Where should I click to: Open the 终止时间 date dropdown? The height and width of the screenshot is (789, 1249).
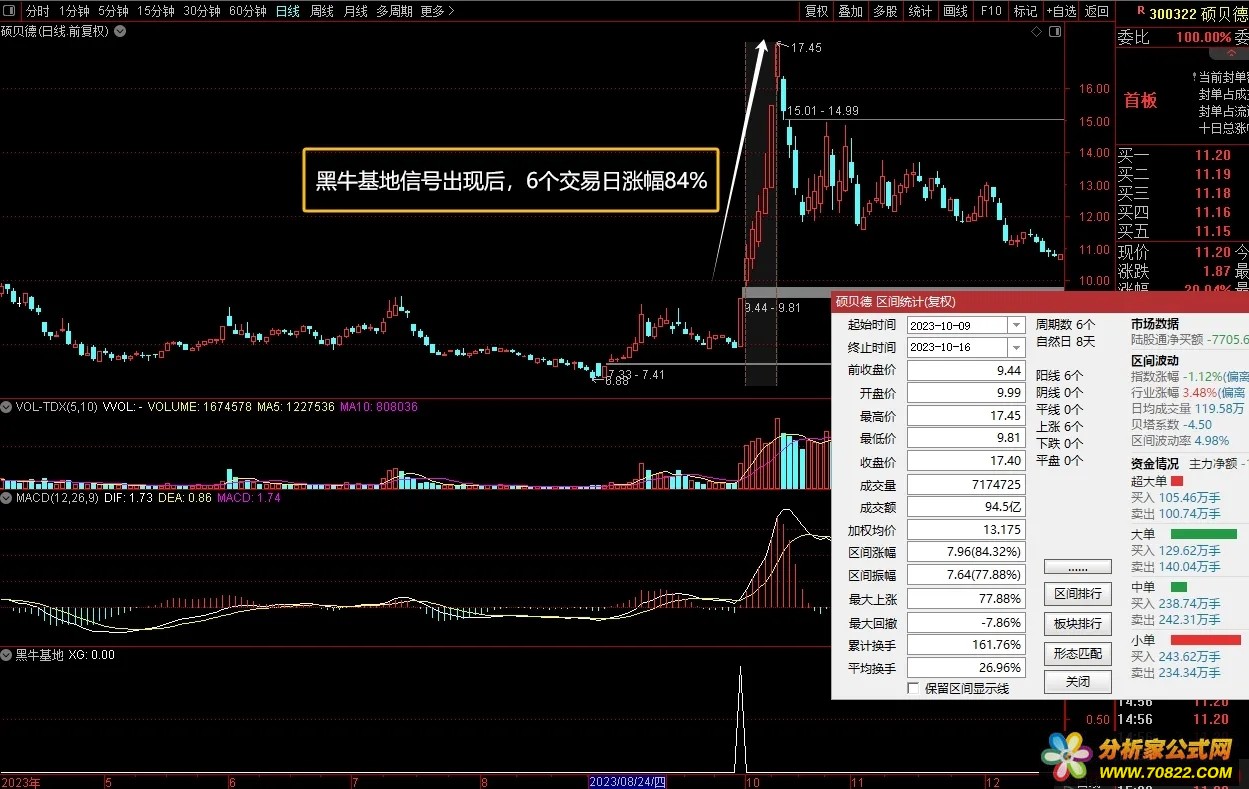coord(1017,347)
